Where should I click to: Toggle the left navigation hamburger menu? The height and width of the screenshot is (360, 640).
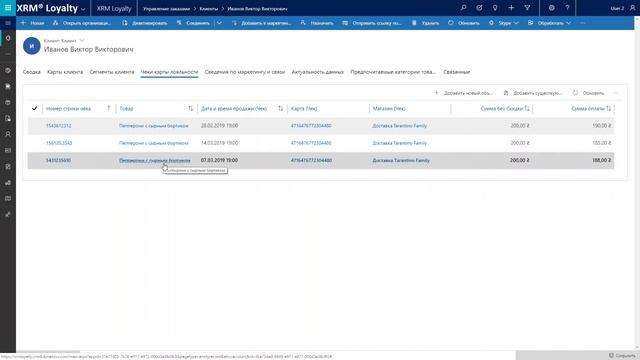pyautogui.click(x=8, y=23)
